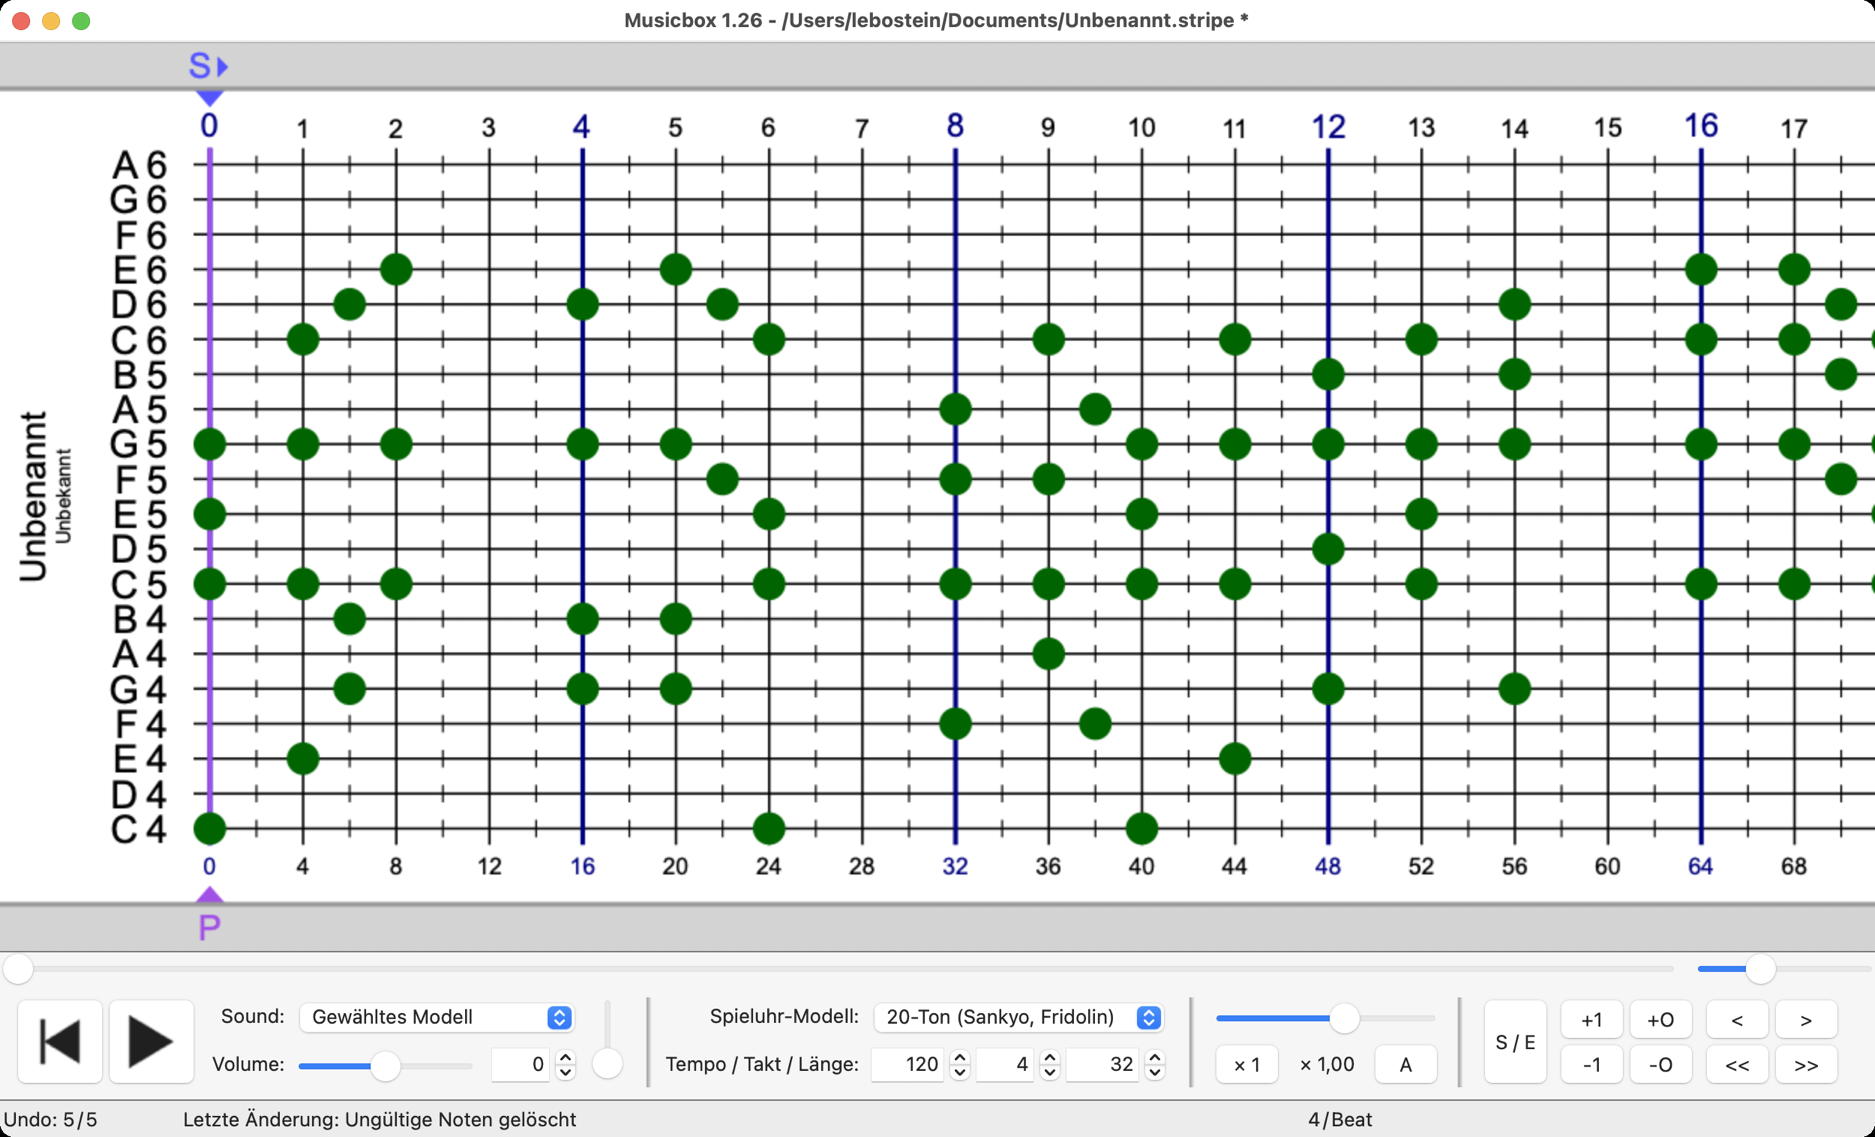The height and width of the screenshot is (1137, 1875).
Task: Click the Tempo input field showing 120
Action: coord(908,1065)
